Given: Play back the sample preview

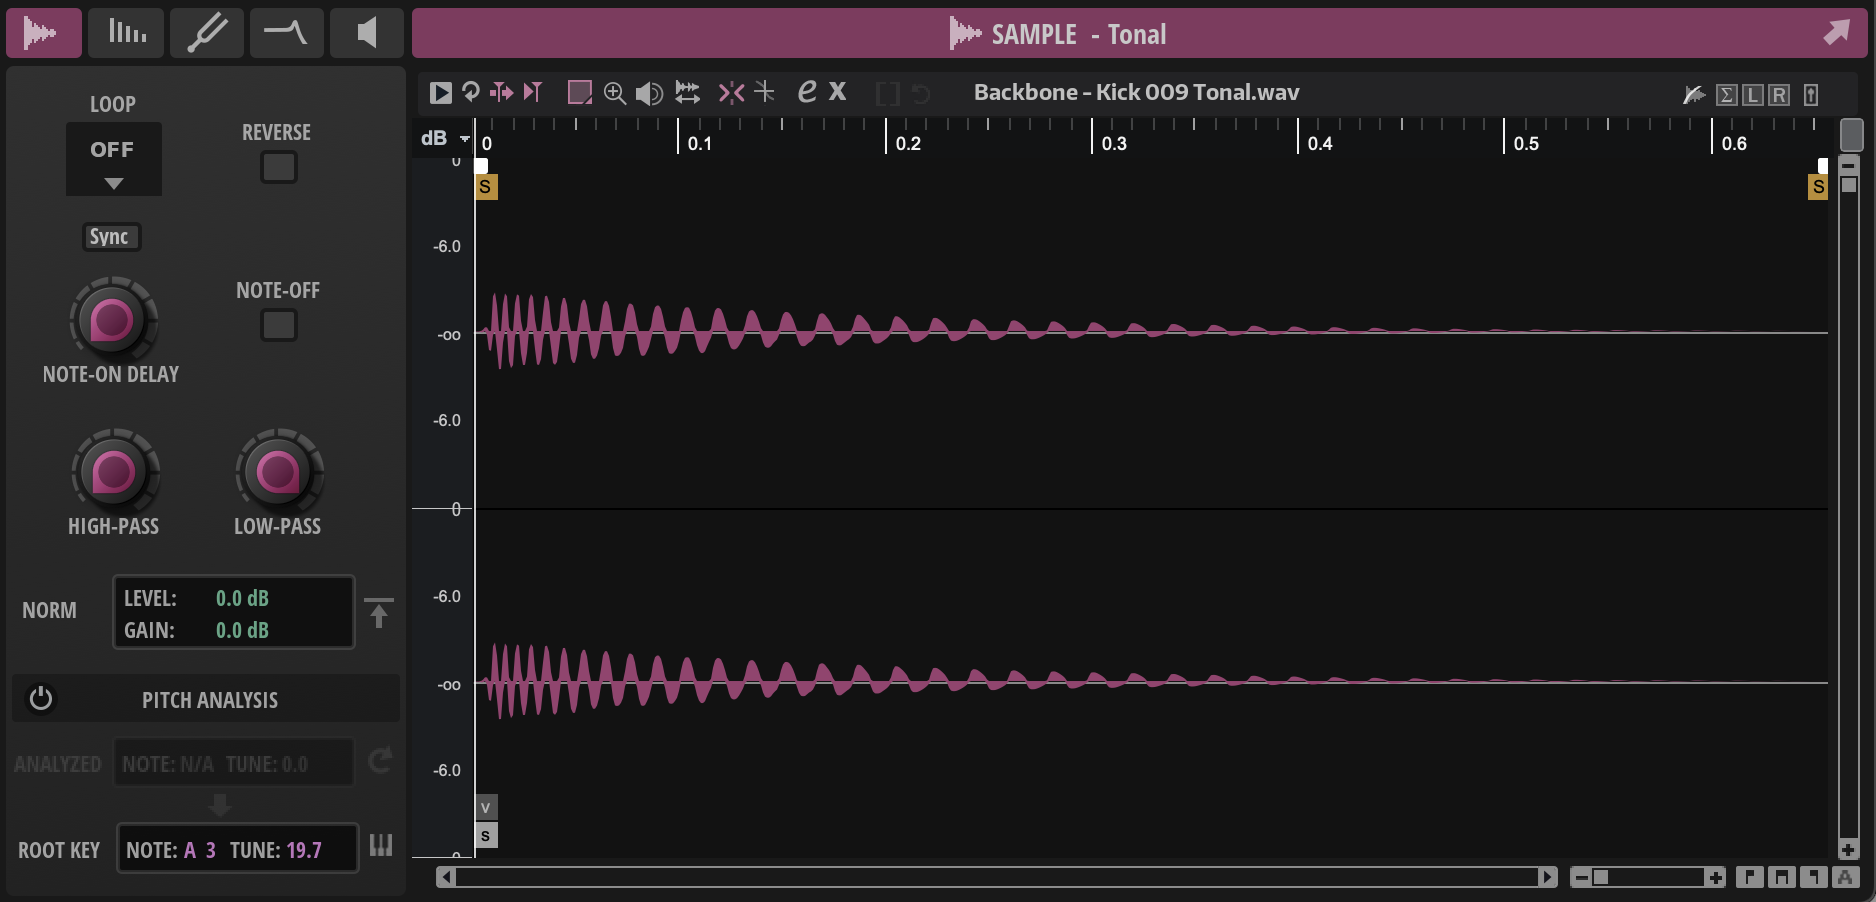Looking at the screenshot, I should (x=441, y=92).
